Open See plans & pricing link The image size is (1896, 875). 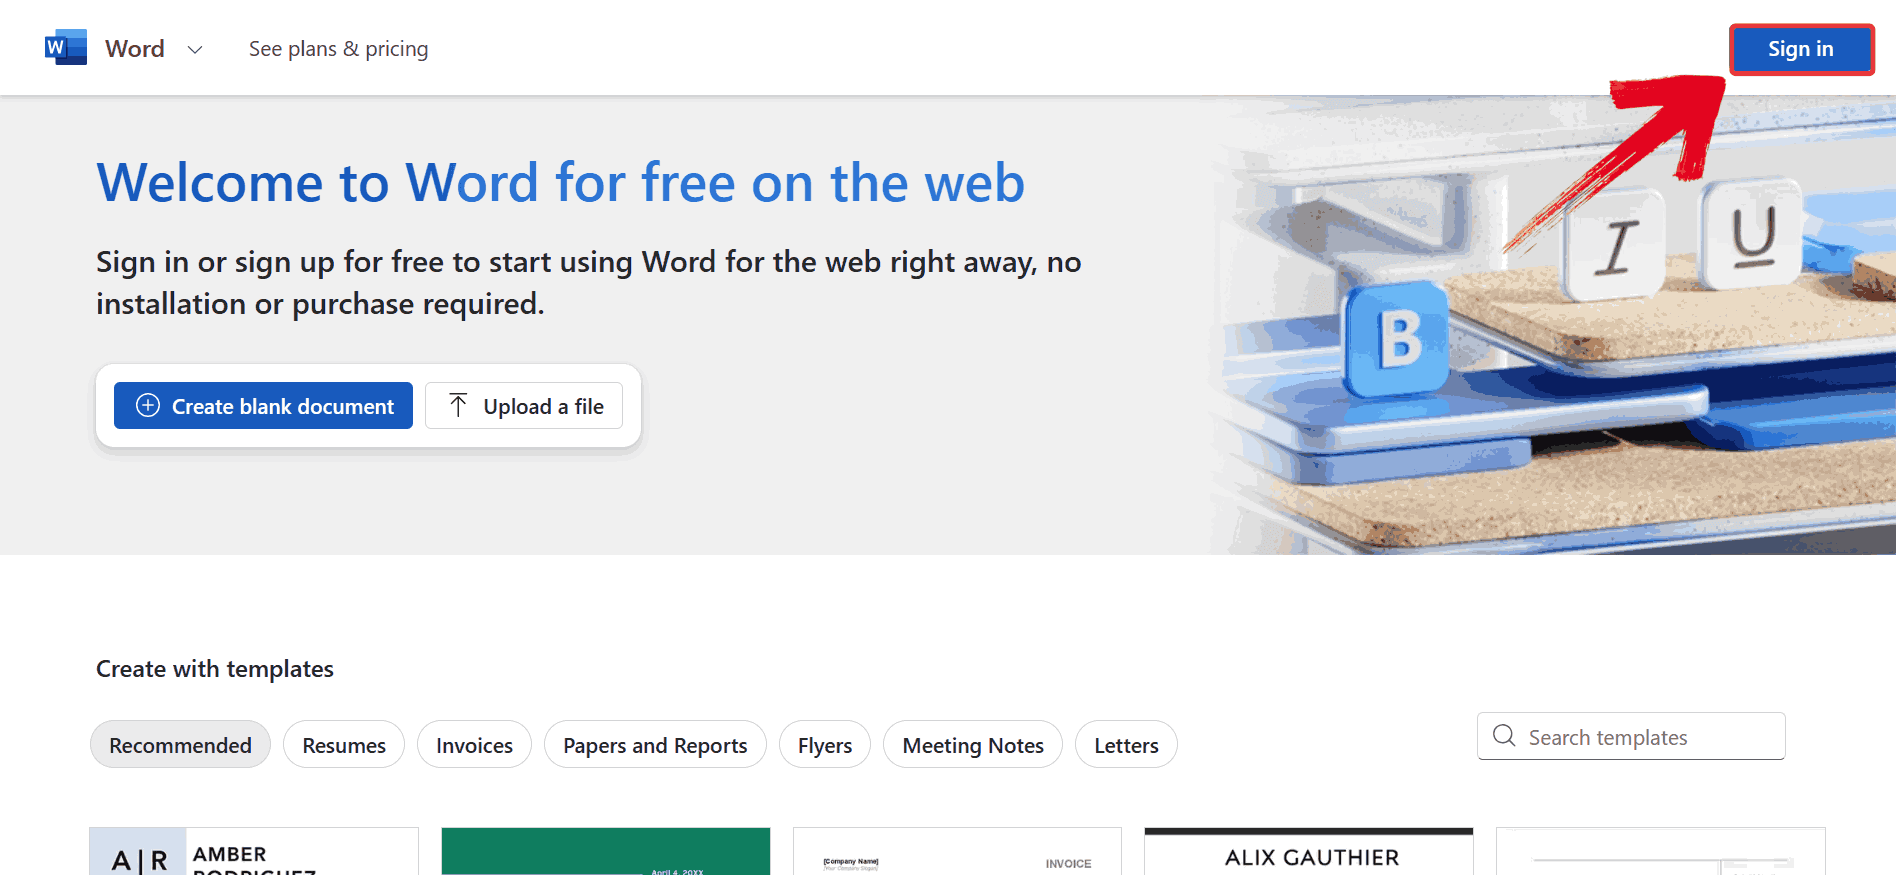pyautogui.click(x=338, y=49)
